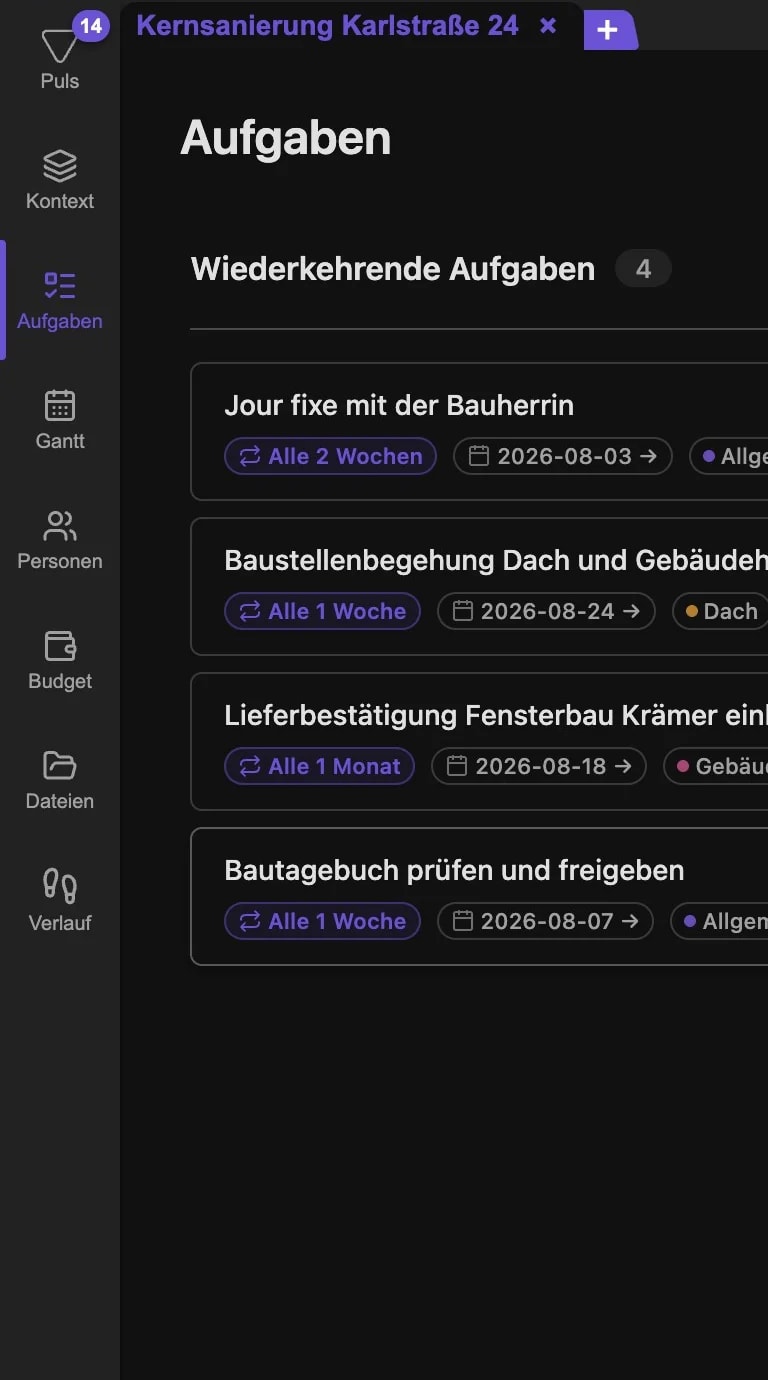Click the Dach category tag
768x1380 pixels.
click(x=720, y=611)
